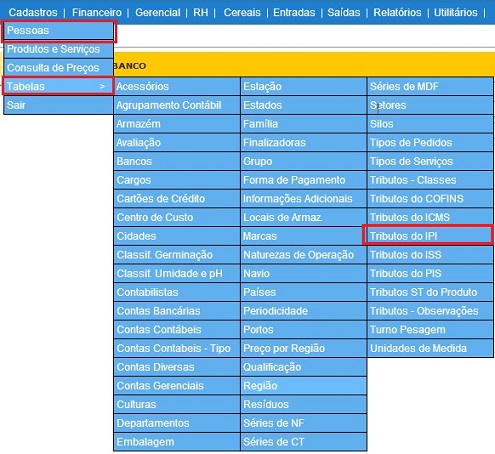Select Bancos table entry
The width and height of the screenshot is (495, 454).
pos(177,161)
